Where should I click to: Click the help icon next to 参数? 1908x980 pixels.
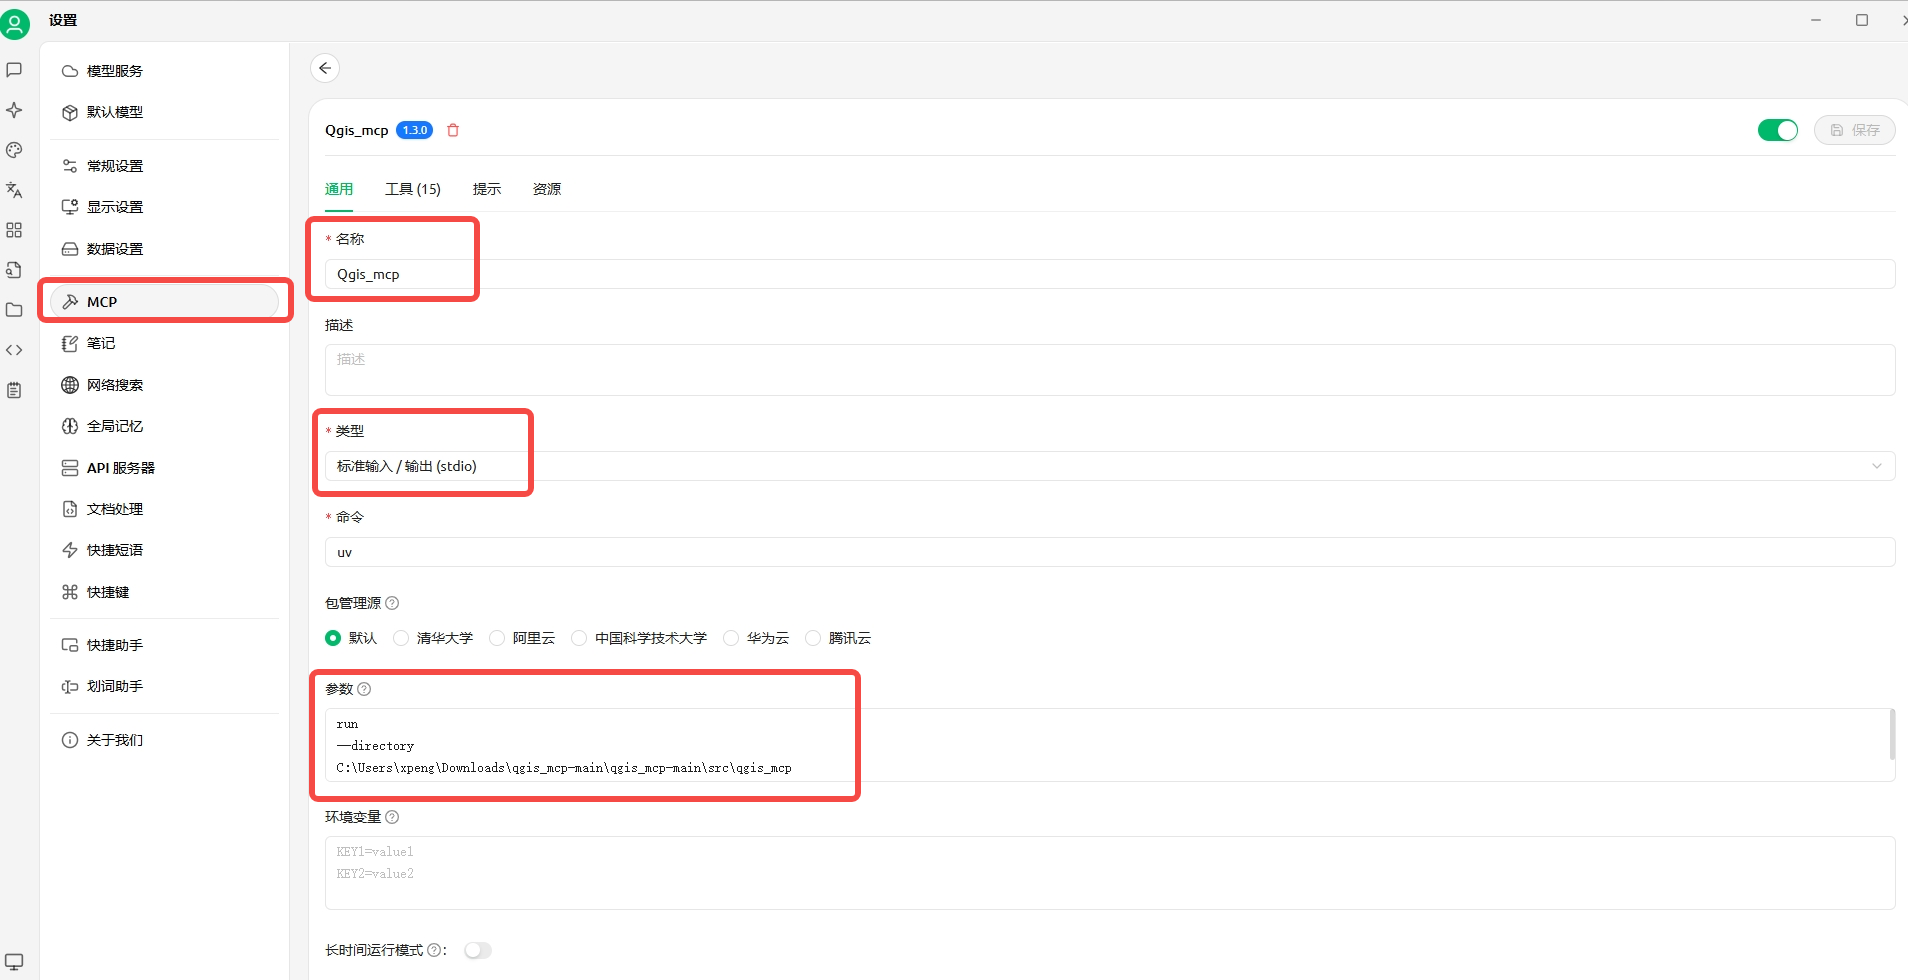364,689
